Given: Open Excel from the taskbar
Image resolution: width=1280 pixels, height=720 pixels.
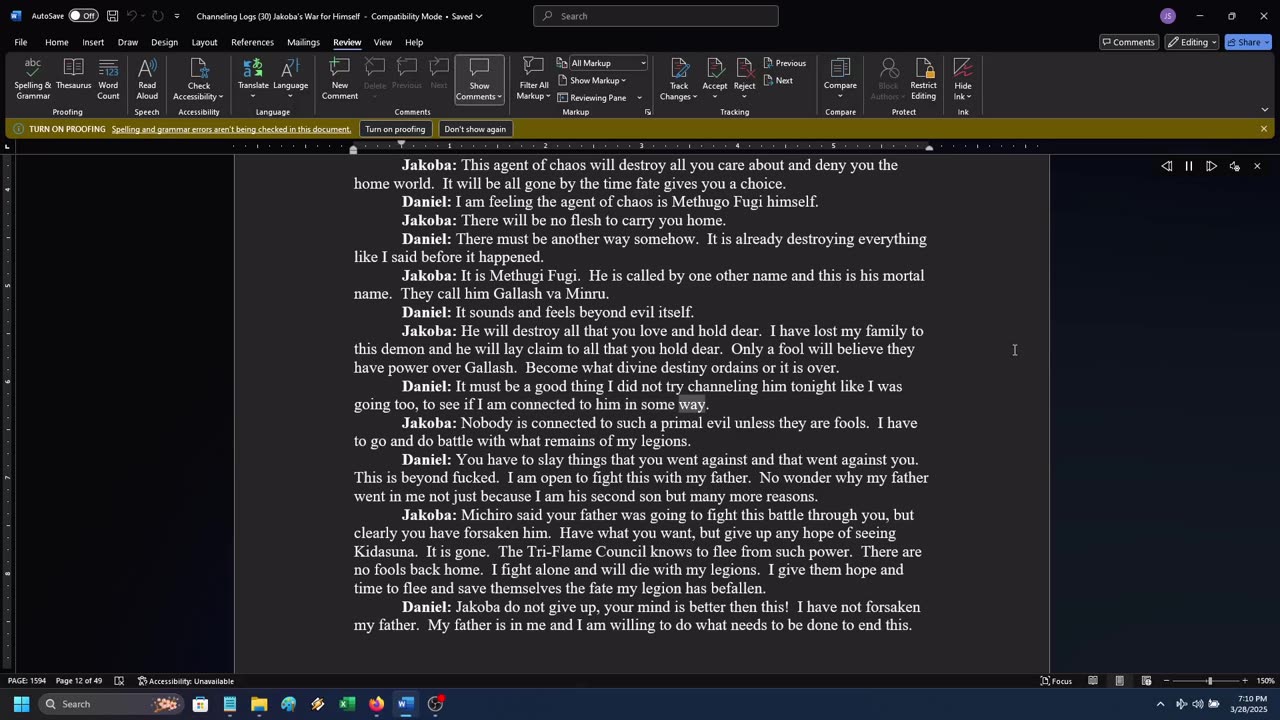Looking at the screenshot, I should (x=347, y=704).
